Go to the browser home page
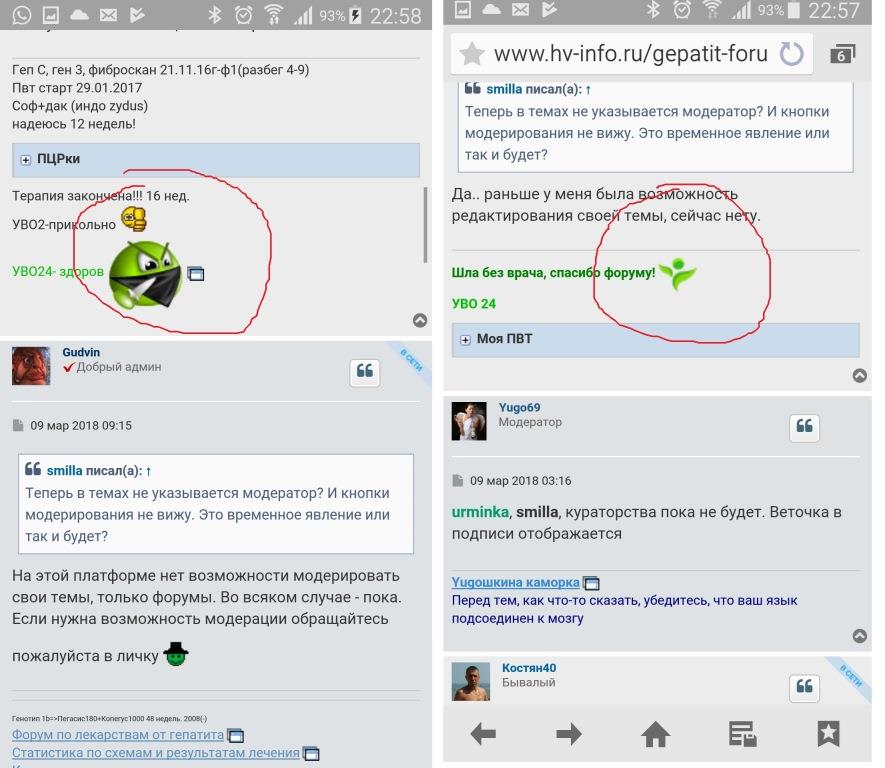 (x=656, y=735)
